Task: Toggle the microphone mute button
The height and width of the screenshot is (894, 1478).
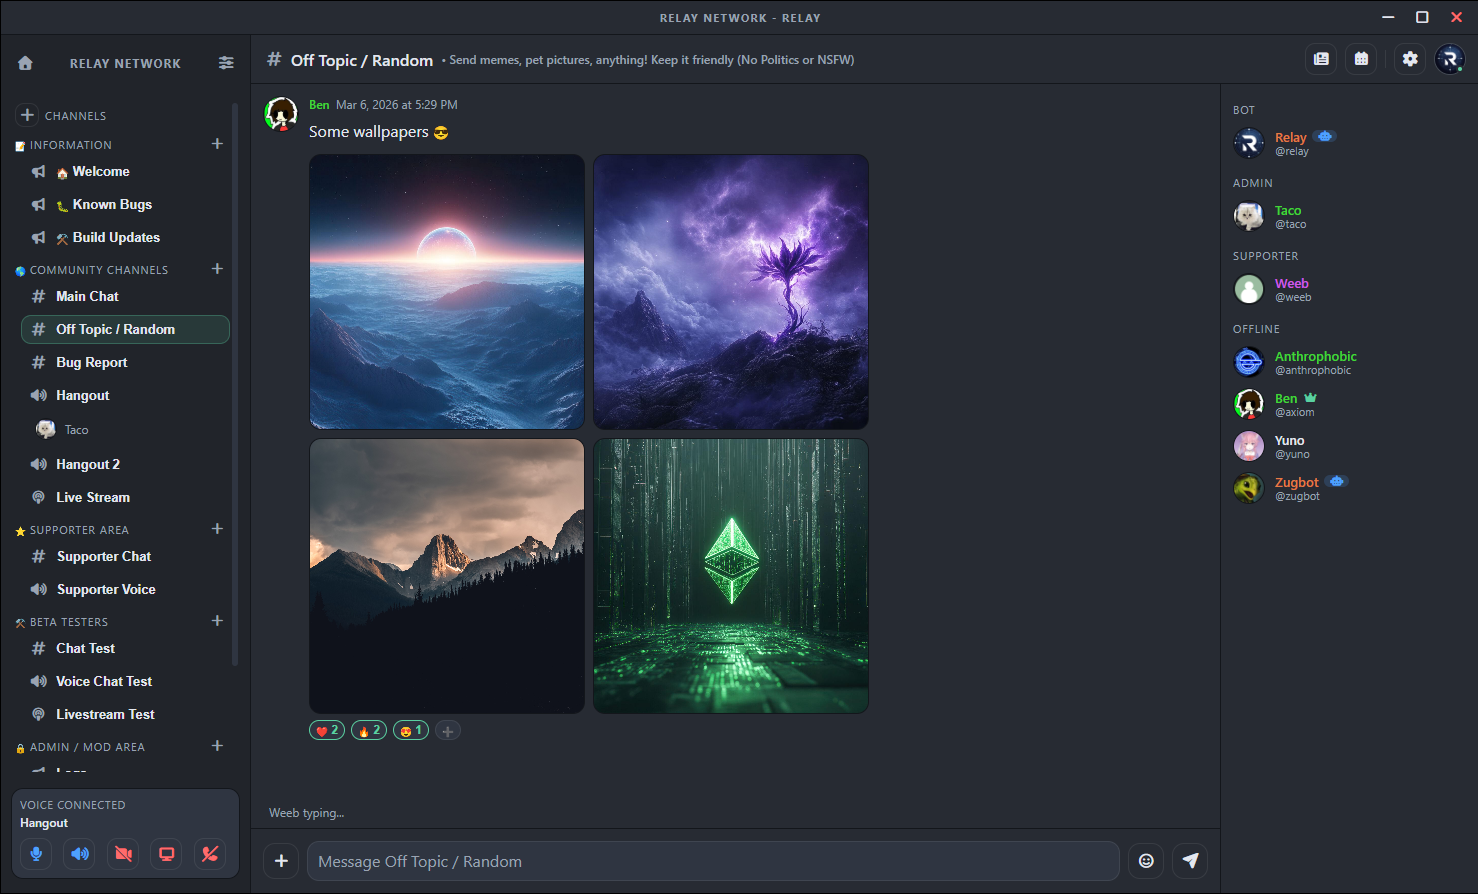Action: tap(36, 854)
